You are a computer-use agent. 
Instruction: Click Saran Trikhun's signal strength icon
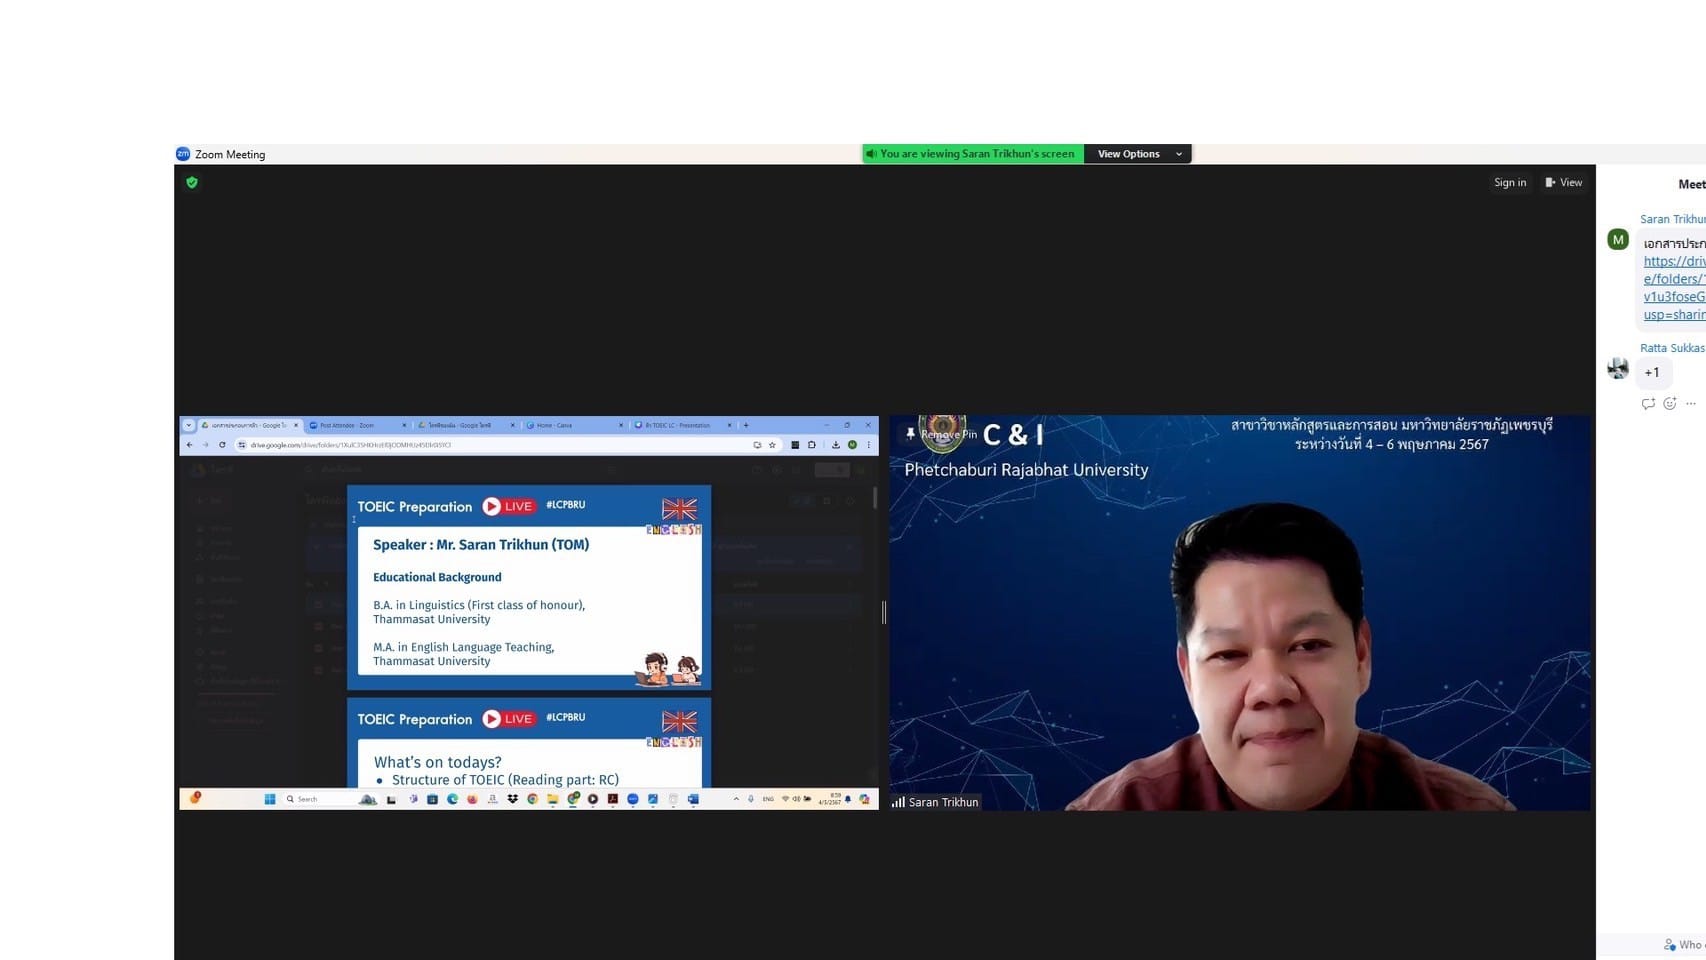[898, 802]
